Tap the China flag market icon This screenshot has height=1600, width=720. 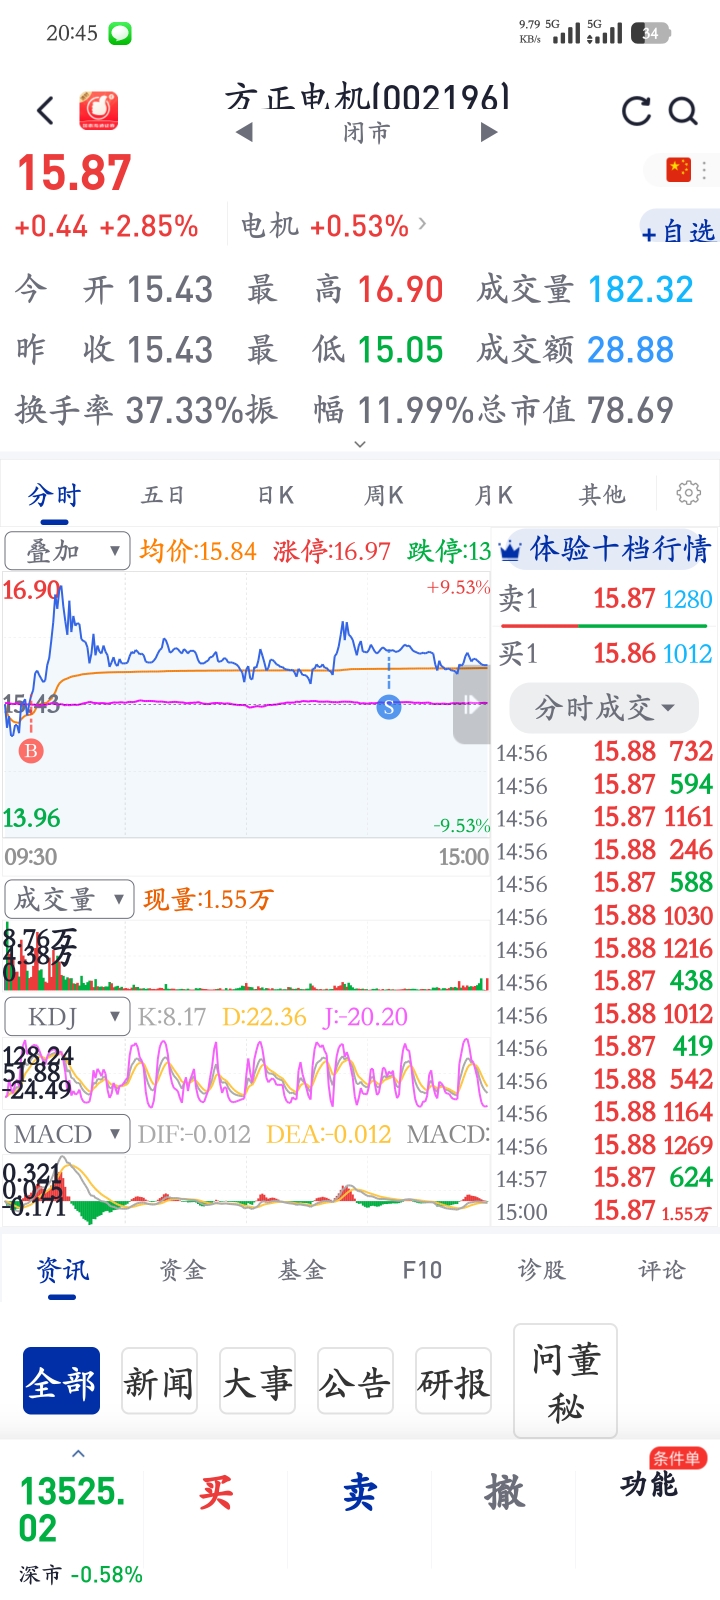(679, 169)
